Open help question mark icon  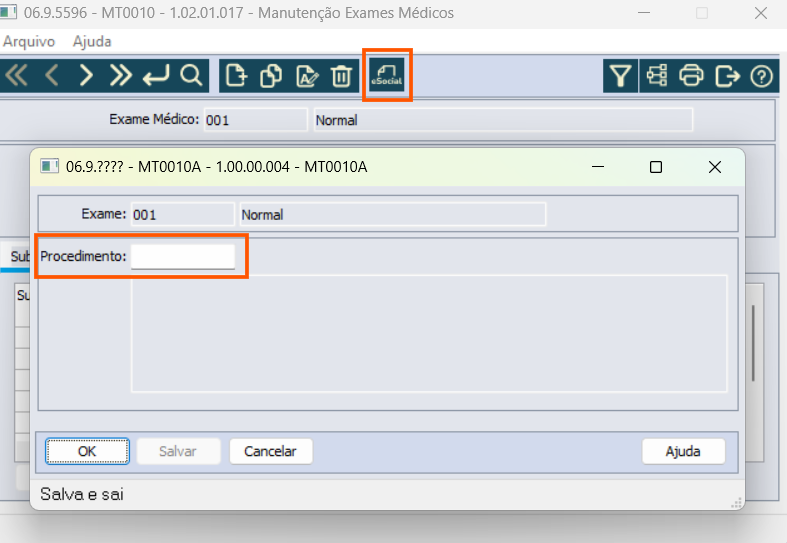761,76
